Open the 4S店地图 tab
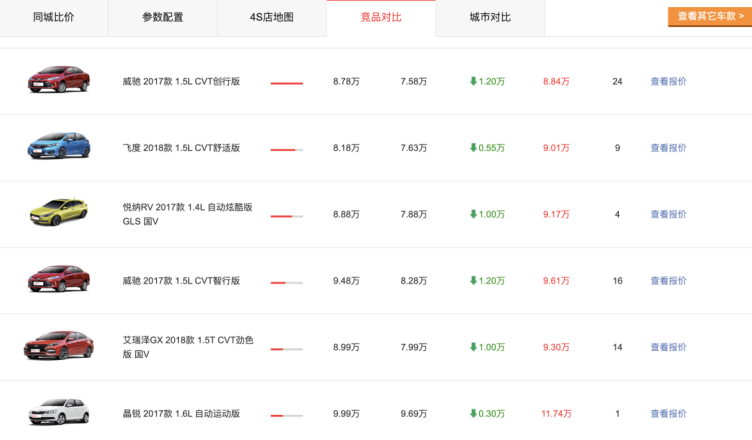This screenshot has width=752, height=440. [271, 18]
